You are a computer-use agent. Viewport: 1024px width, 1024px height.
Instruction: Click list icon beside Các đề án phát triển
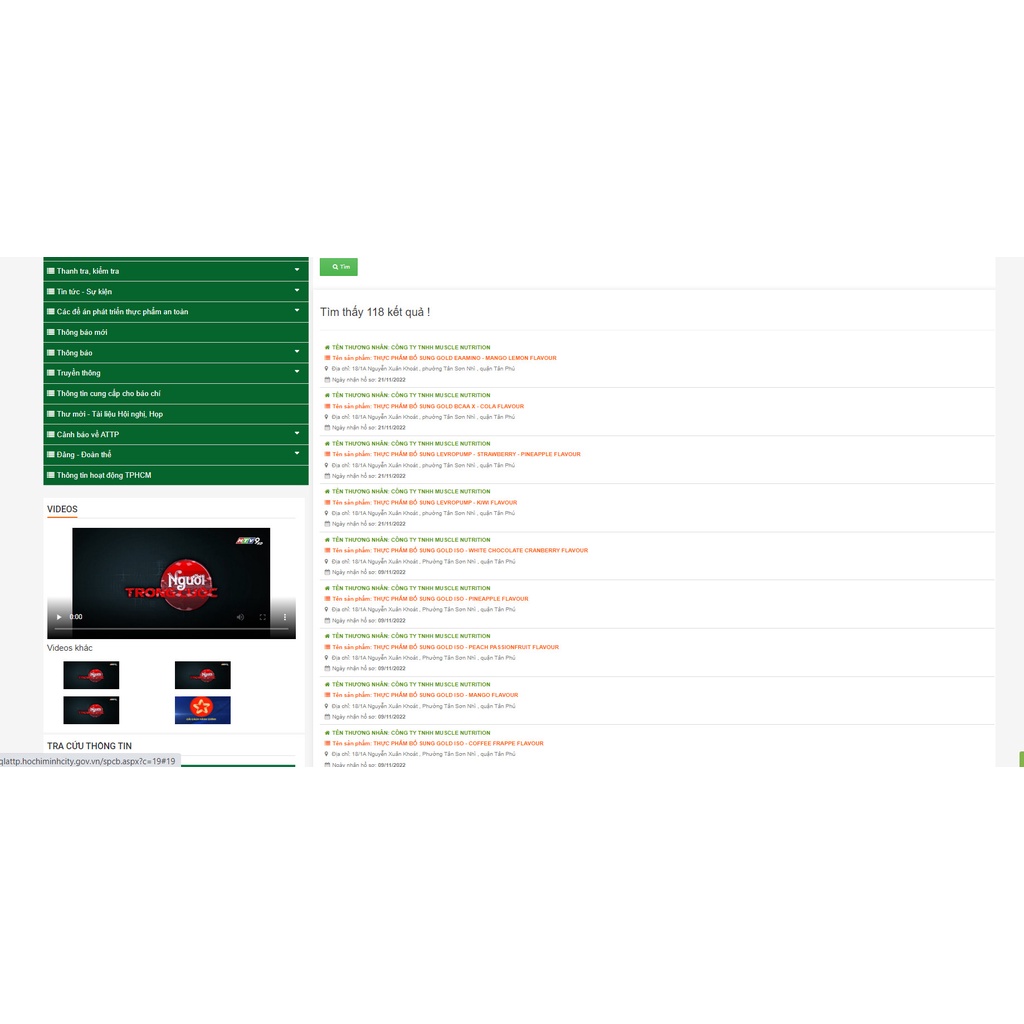coord(51,312)
